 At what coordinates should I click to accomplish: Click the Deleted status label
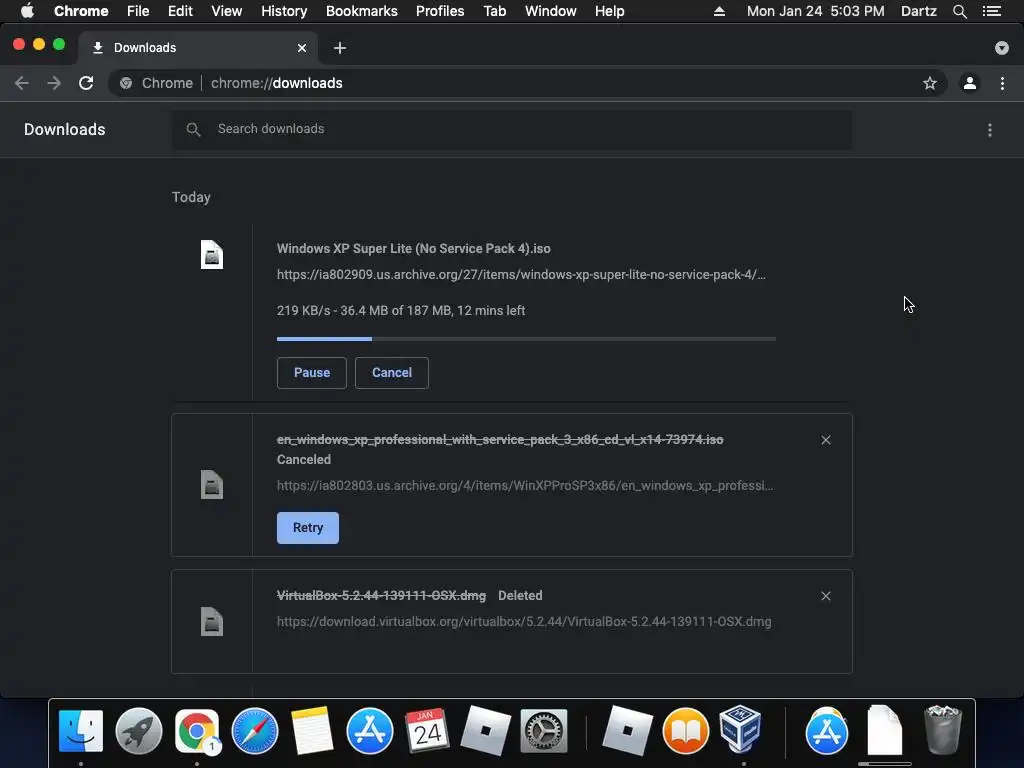(x=520, y=596)
